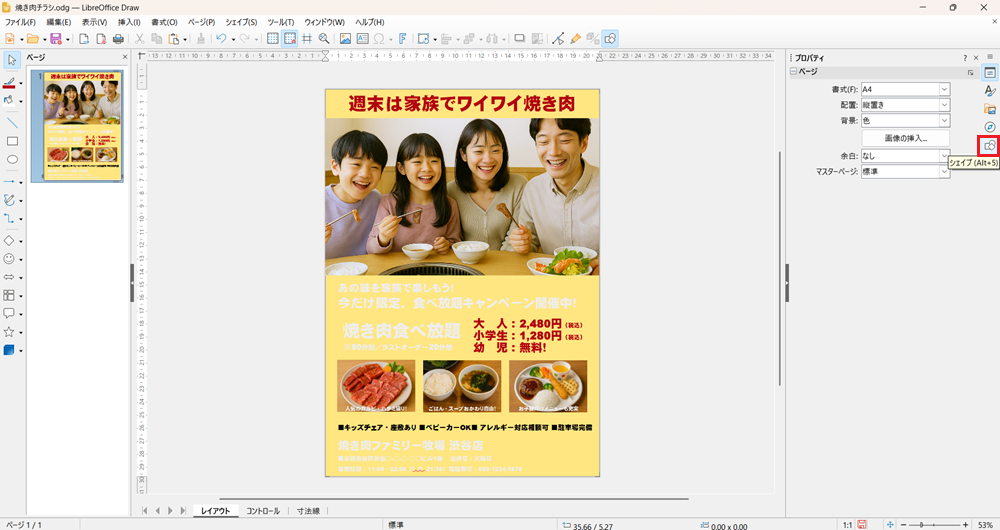Toggle grid display in toolbar
The image size is (1000, 530).
(272, 39)
